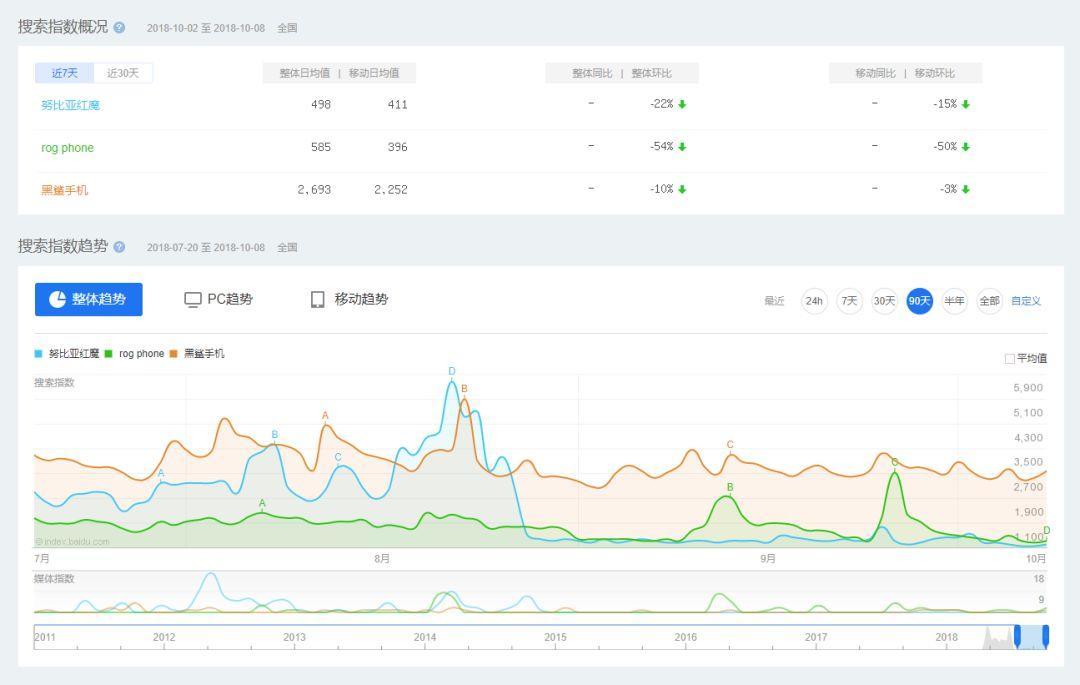Enable the 平均值 checkbox
The height and width of the screenshot is (685, 1080).
point(1009,358)
